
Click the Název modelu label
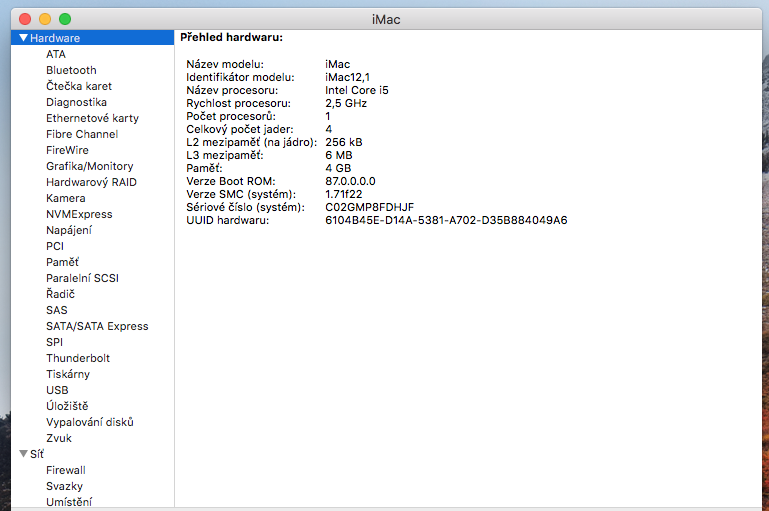[x=225, y=64]
